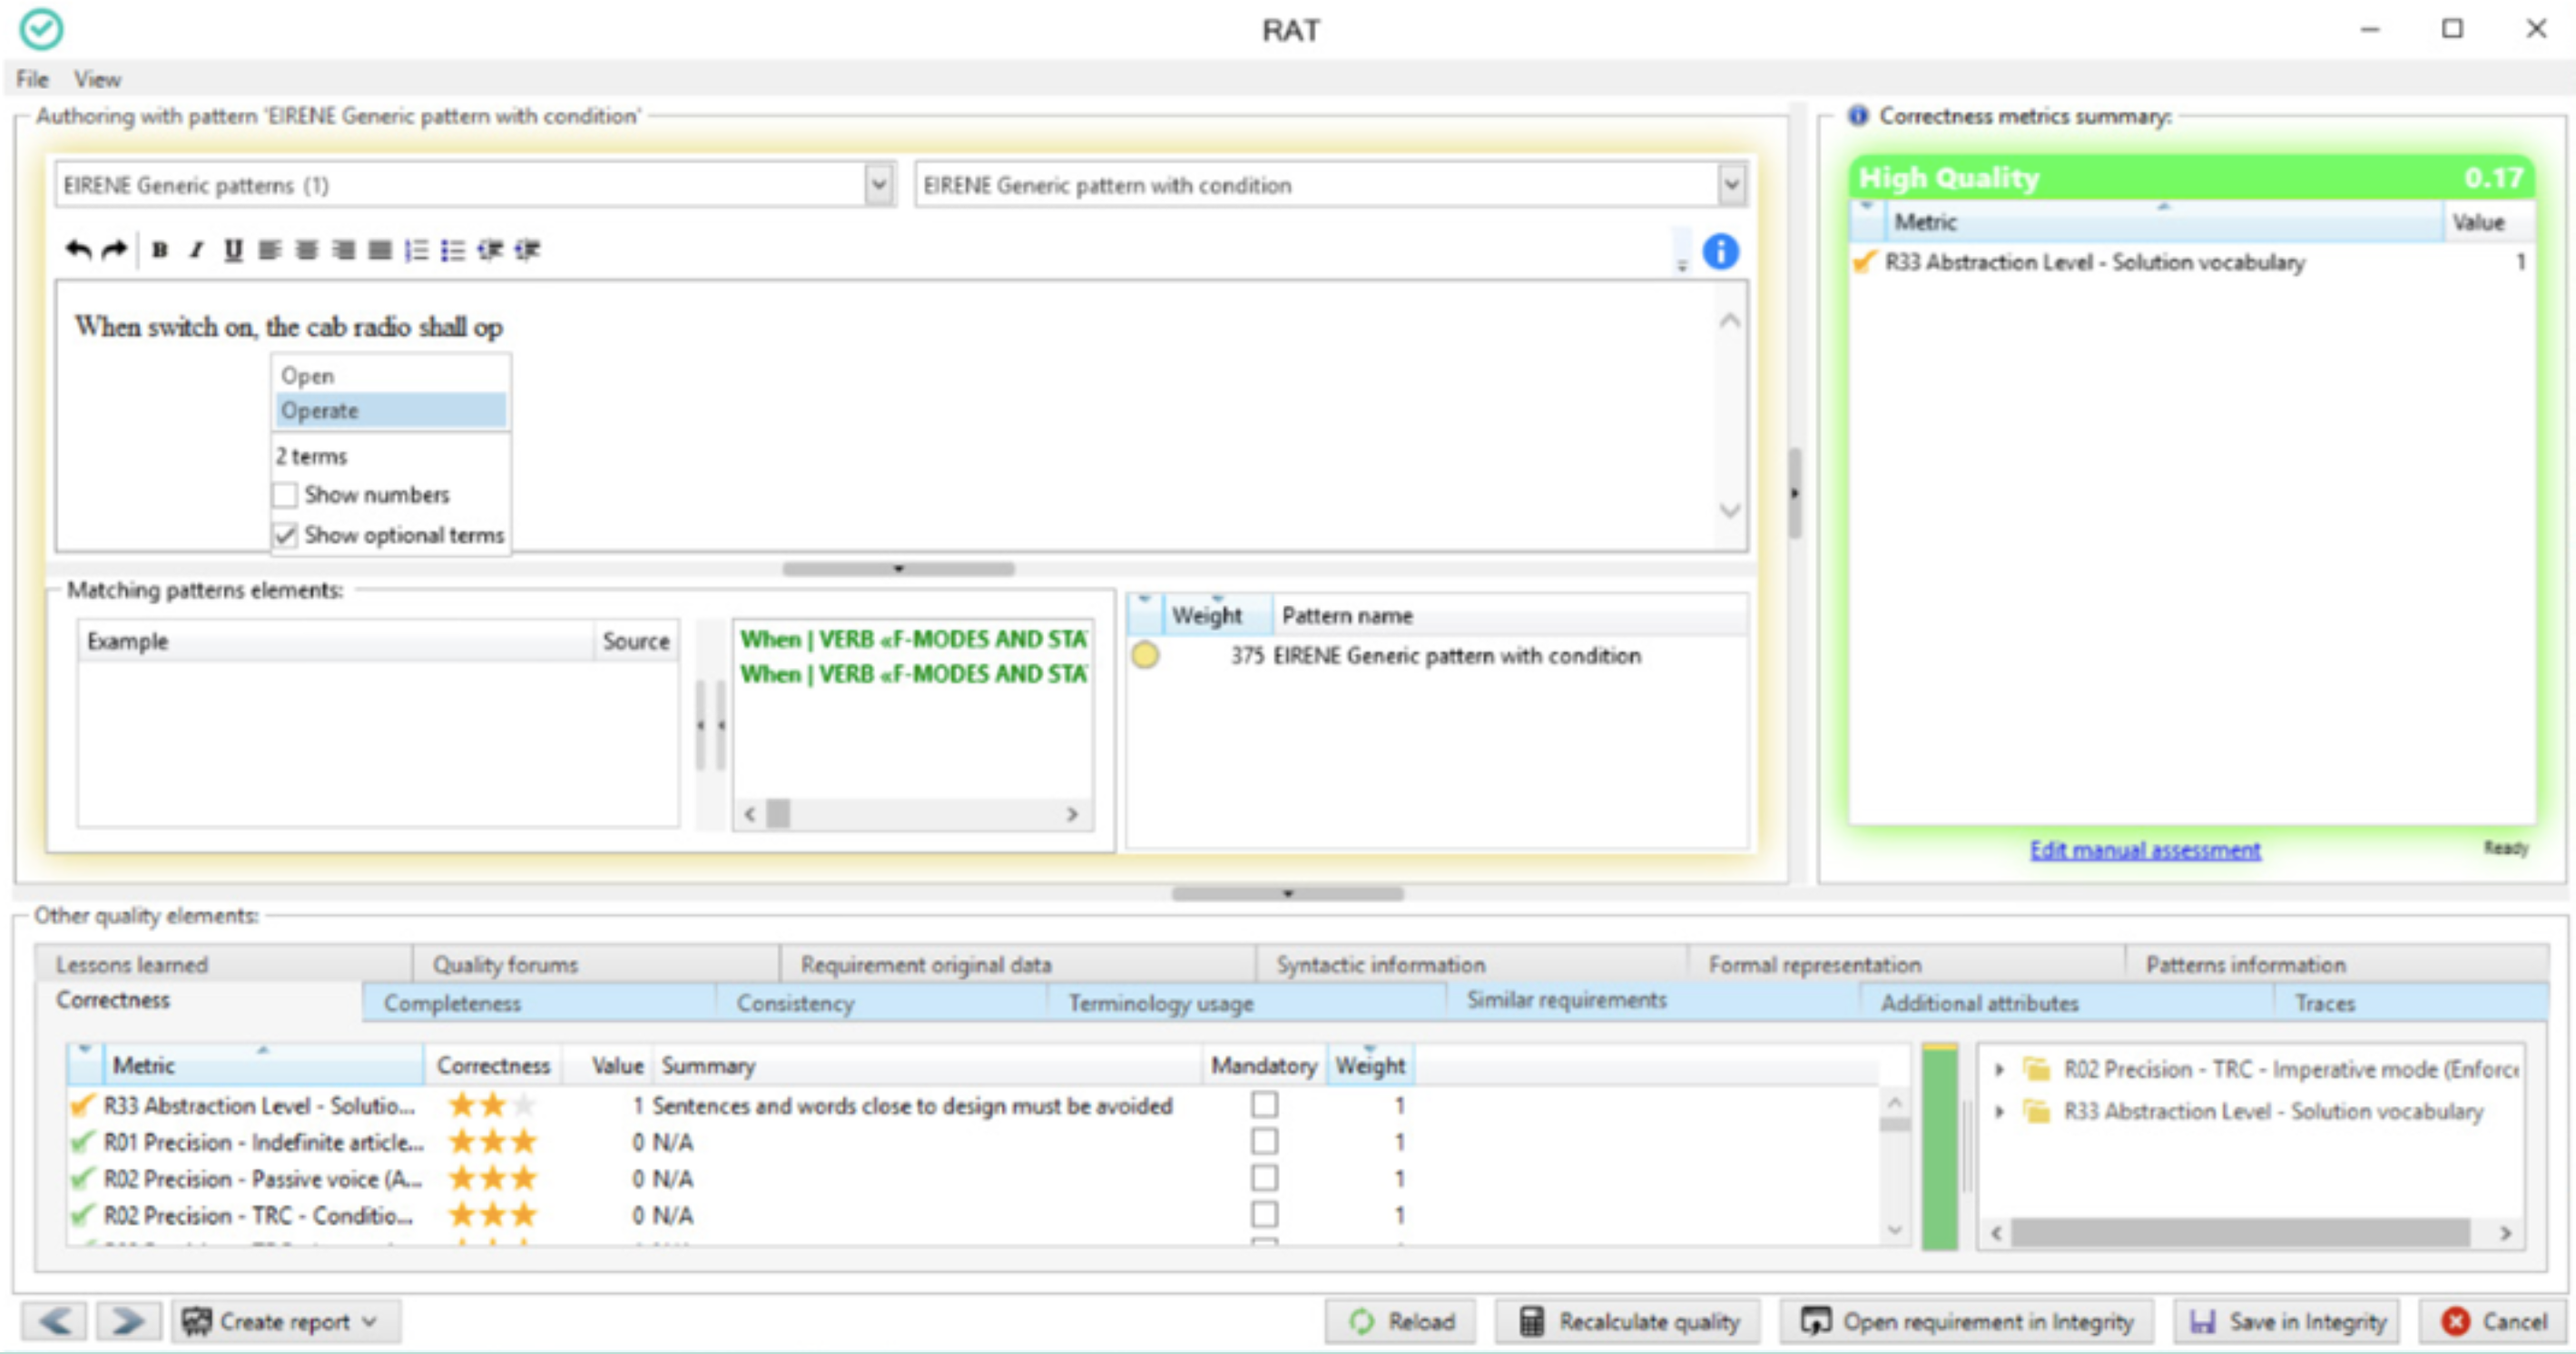Enable the Show numbers checkbox
Viewport: 2576px width, 1354px height.
(x=285, y=495)
